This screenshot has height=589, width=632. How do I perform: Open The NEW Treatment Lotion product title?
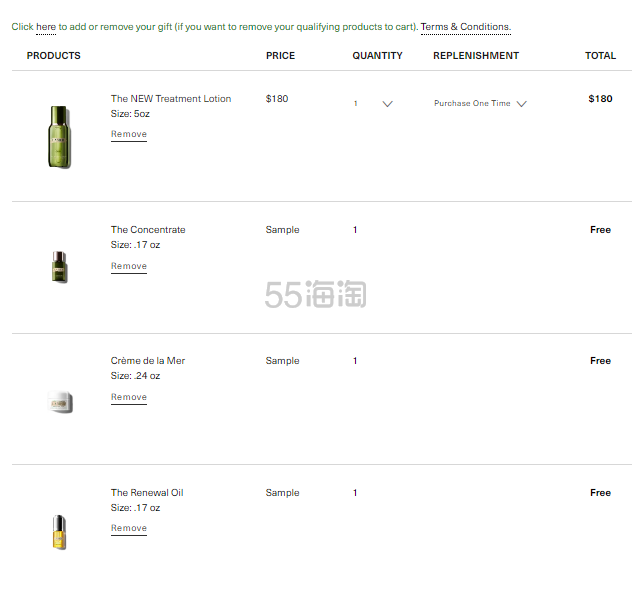[x=171, y=99]
